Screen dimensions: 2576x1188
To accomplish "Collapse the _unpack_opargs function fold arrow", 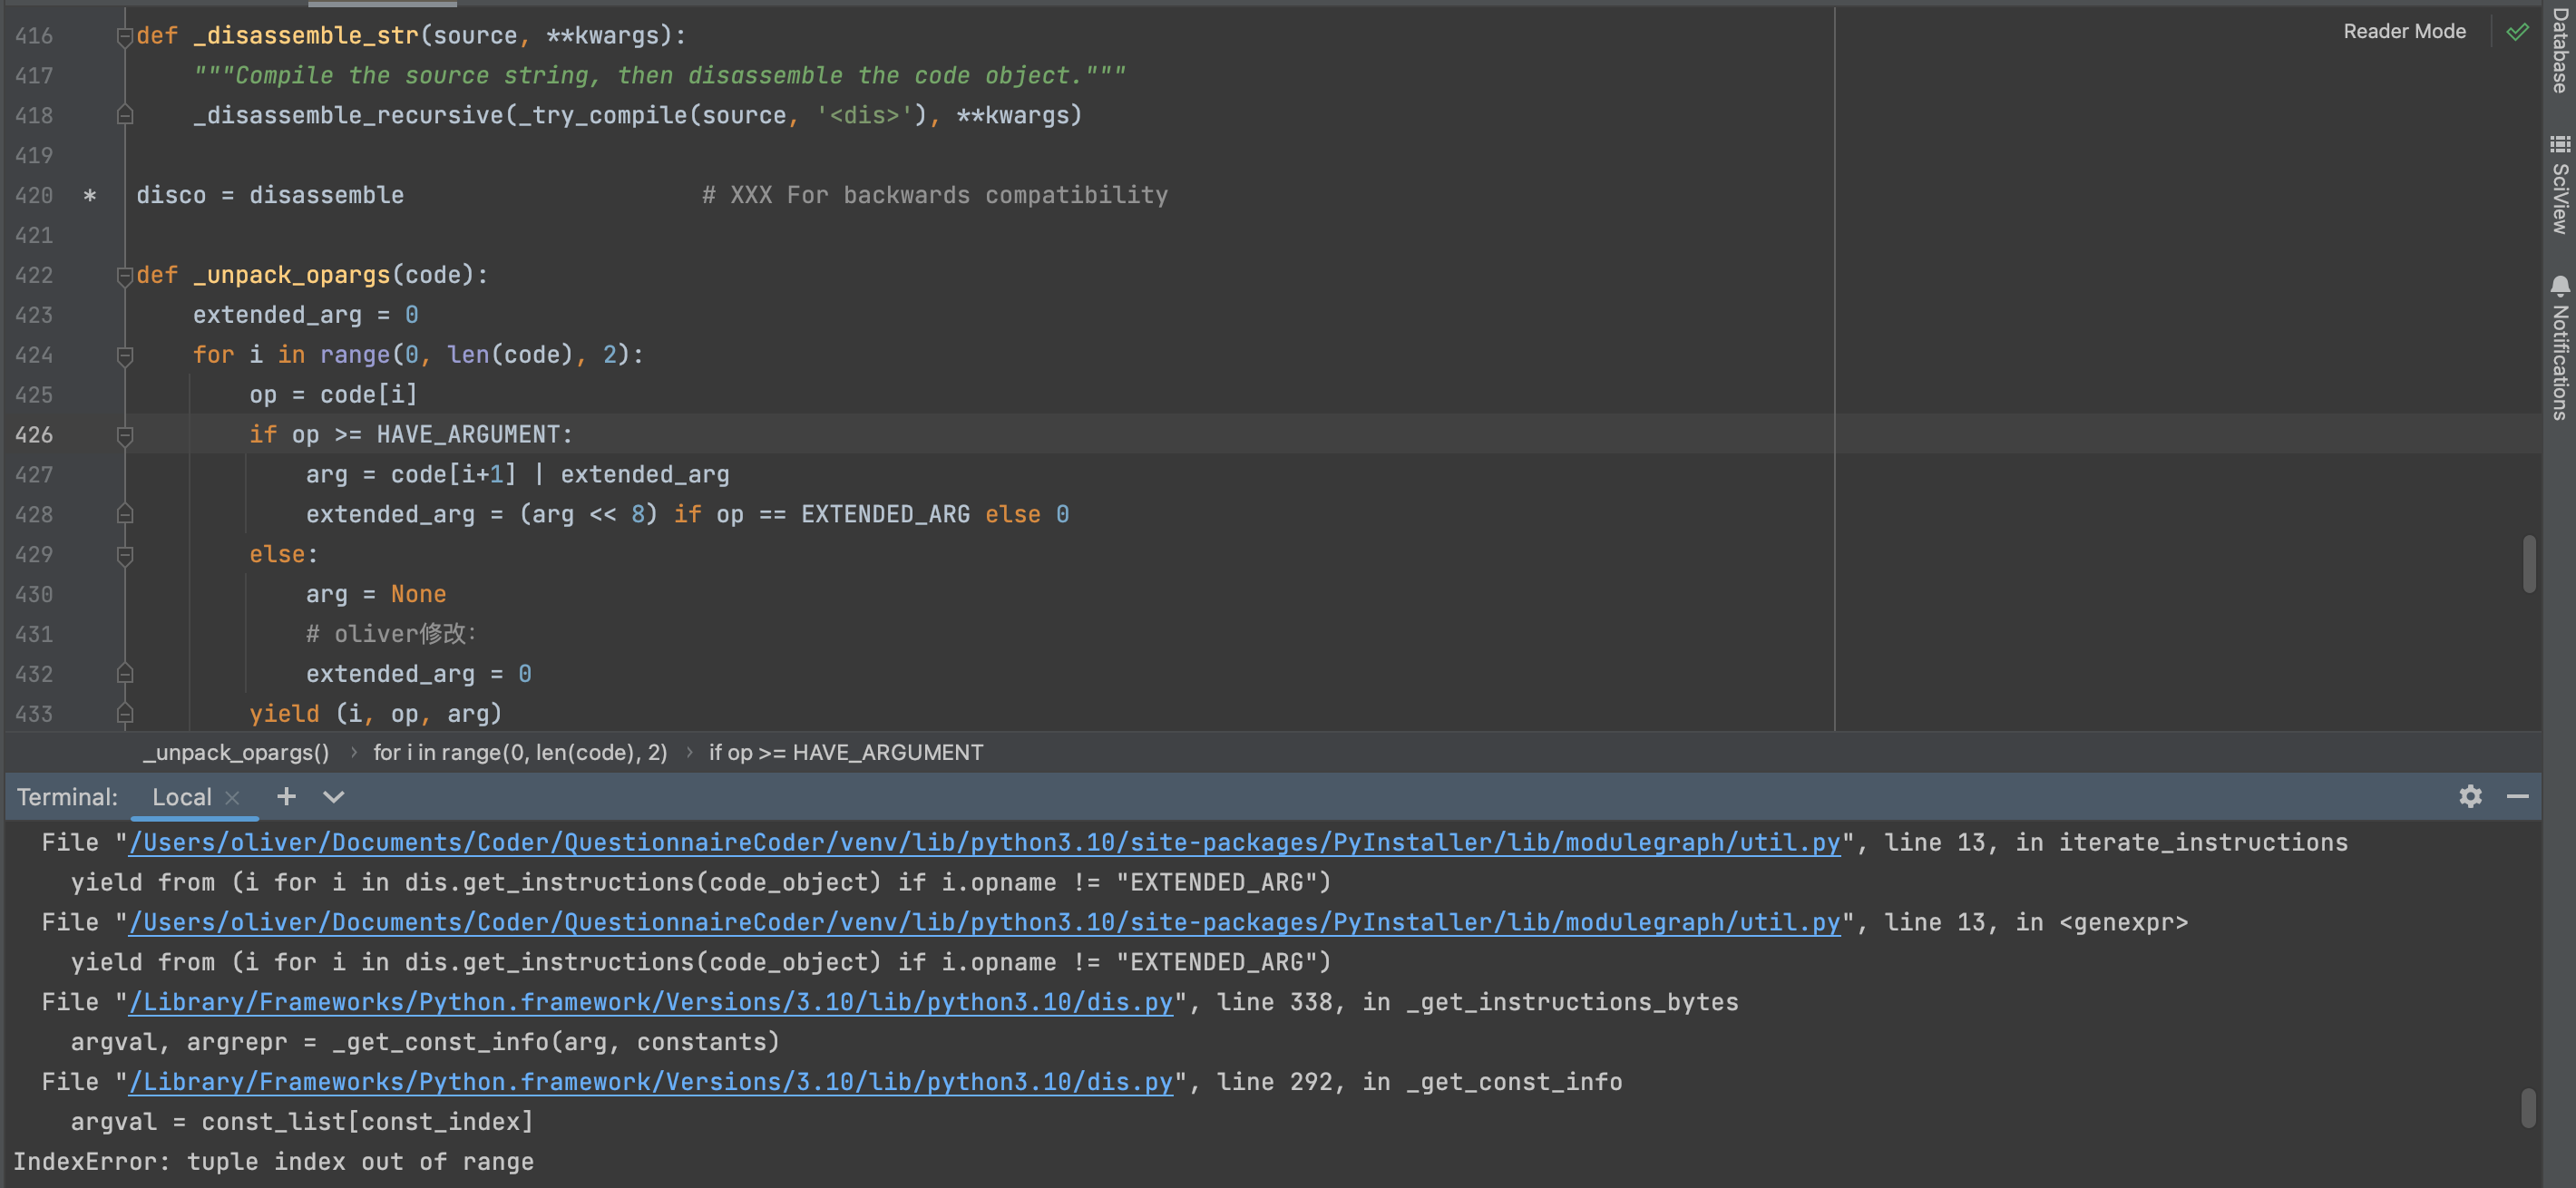I will (125, 275).
